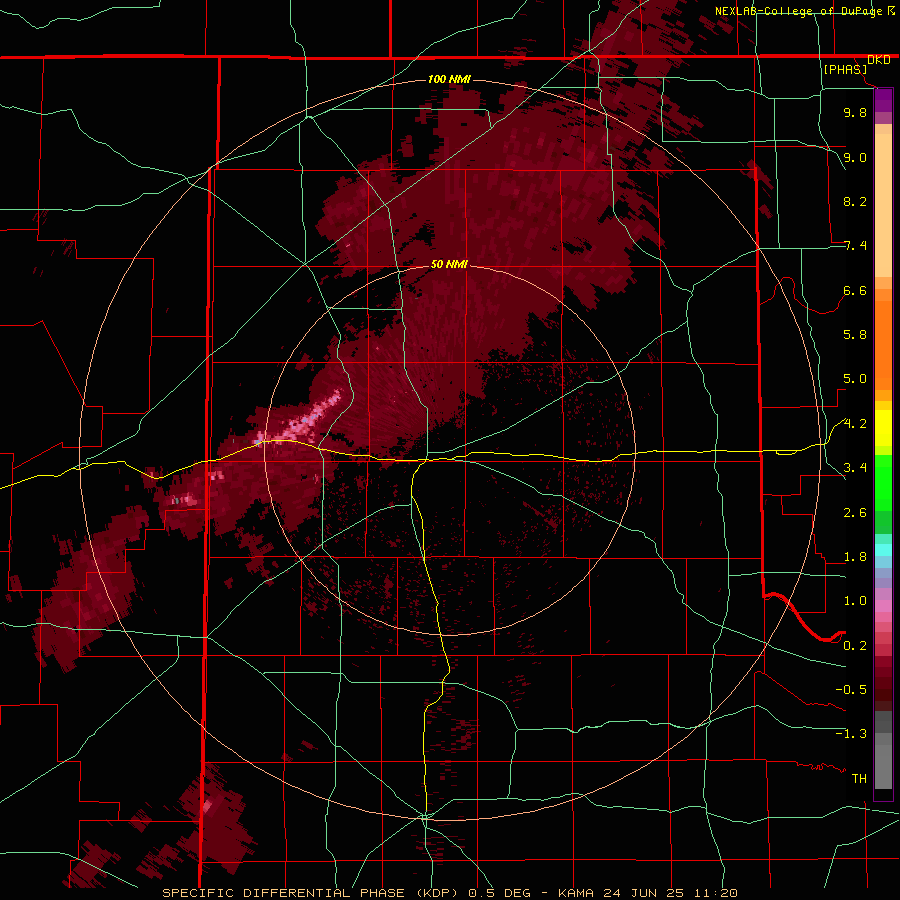This screenshot has height=900, width=900.
Task: Click the [PHAS] scale unit label
Action: pos(845,69)
